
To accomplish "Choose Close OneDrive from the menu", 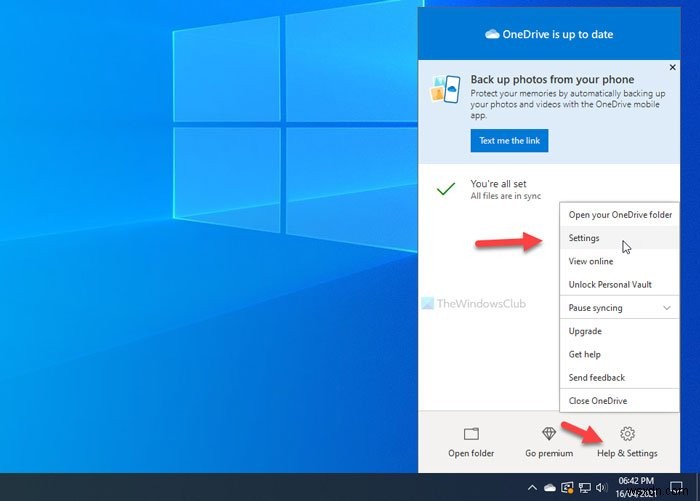I will pyautogui.click(x=619, y=401).
